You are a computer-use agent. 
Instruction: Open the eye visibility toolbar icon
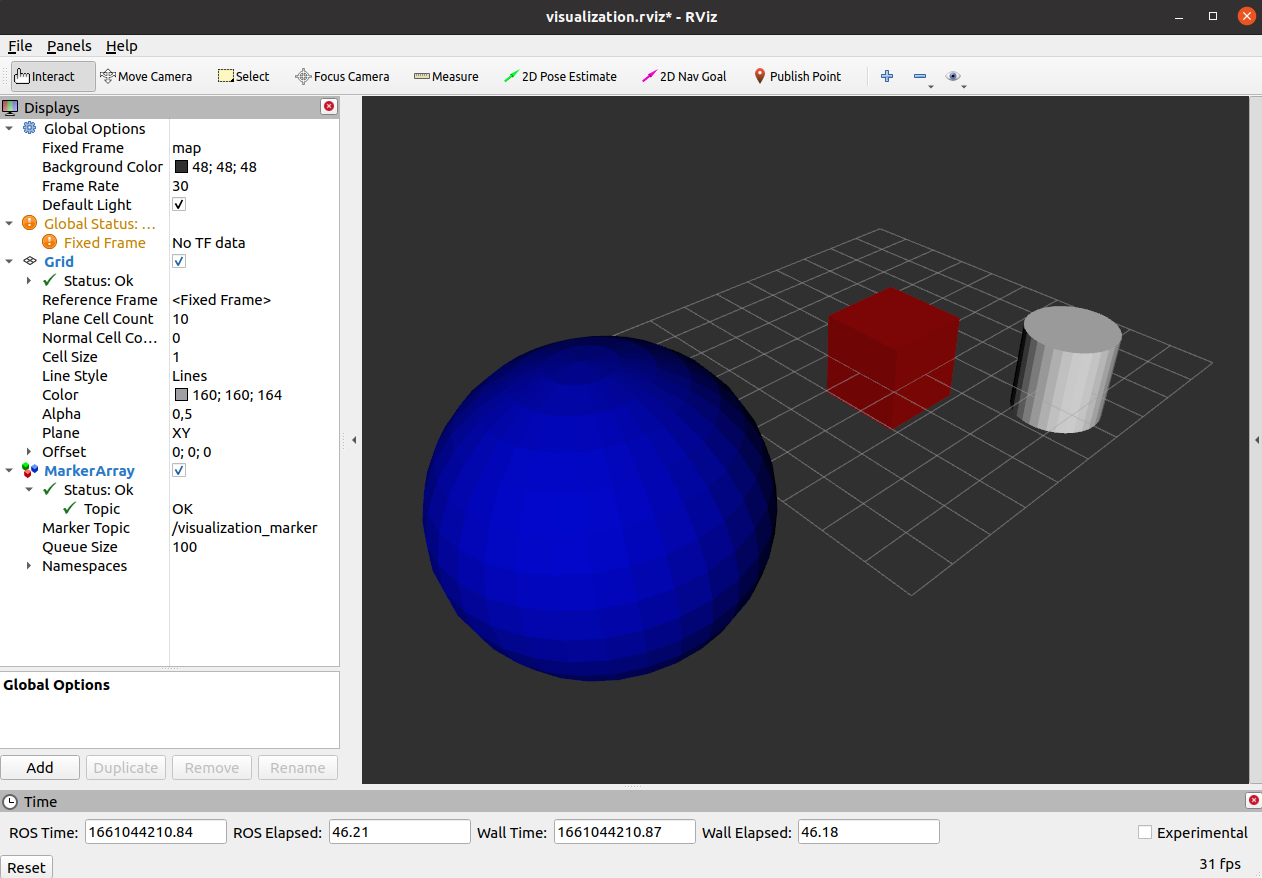point(953,76)
